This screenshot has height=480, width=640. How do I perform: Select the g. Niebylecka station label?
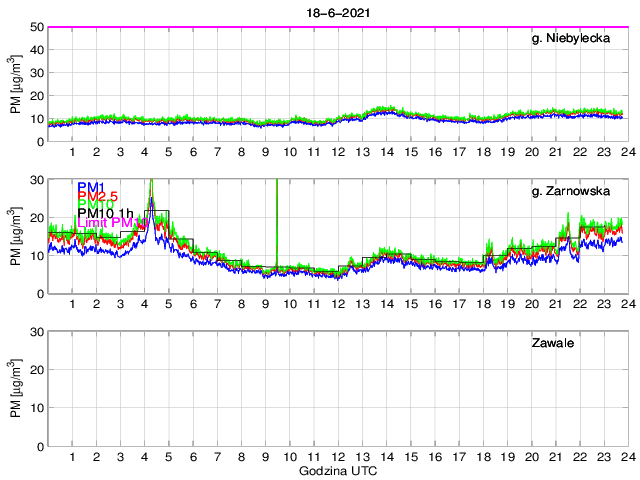tap(573, 39)
